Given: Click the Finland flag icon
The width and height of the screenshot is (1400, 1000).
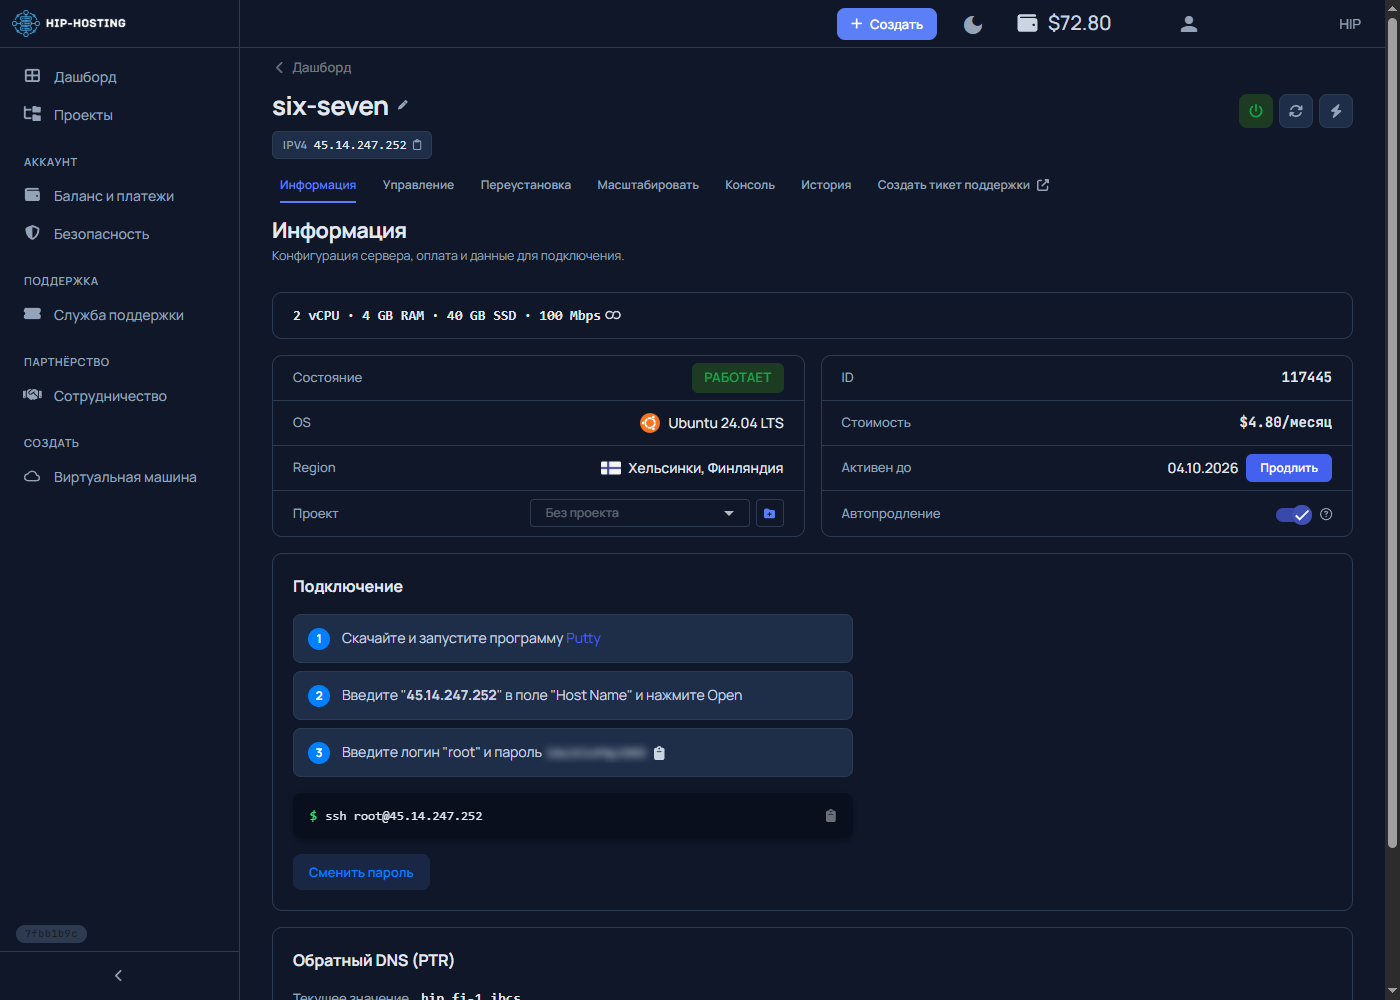Looking at the screenshot, I should coord(611,468).
